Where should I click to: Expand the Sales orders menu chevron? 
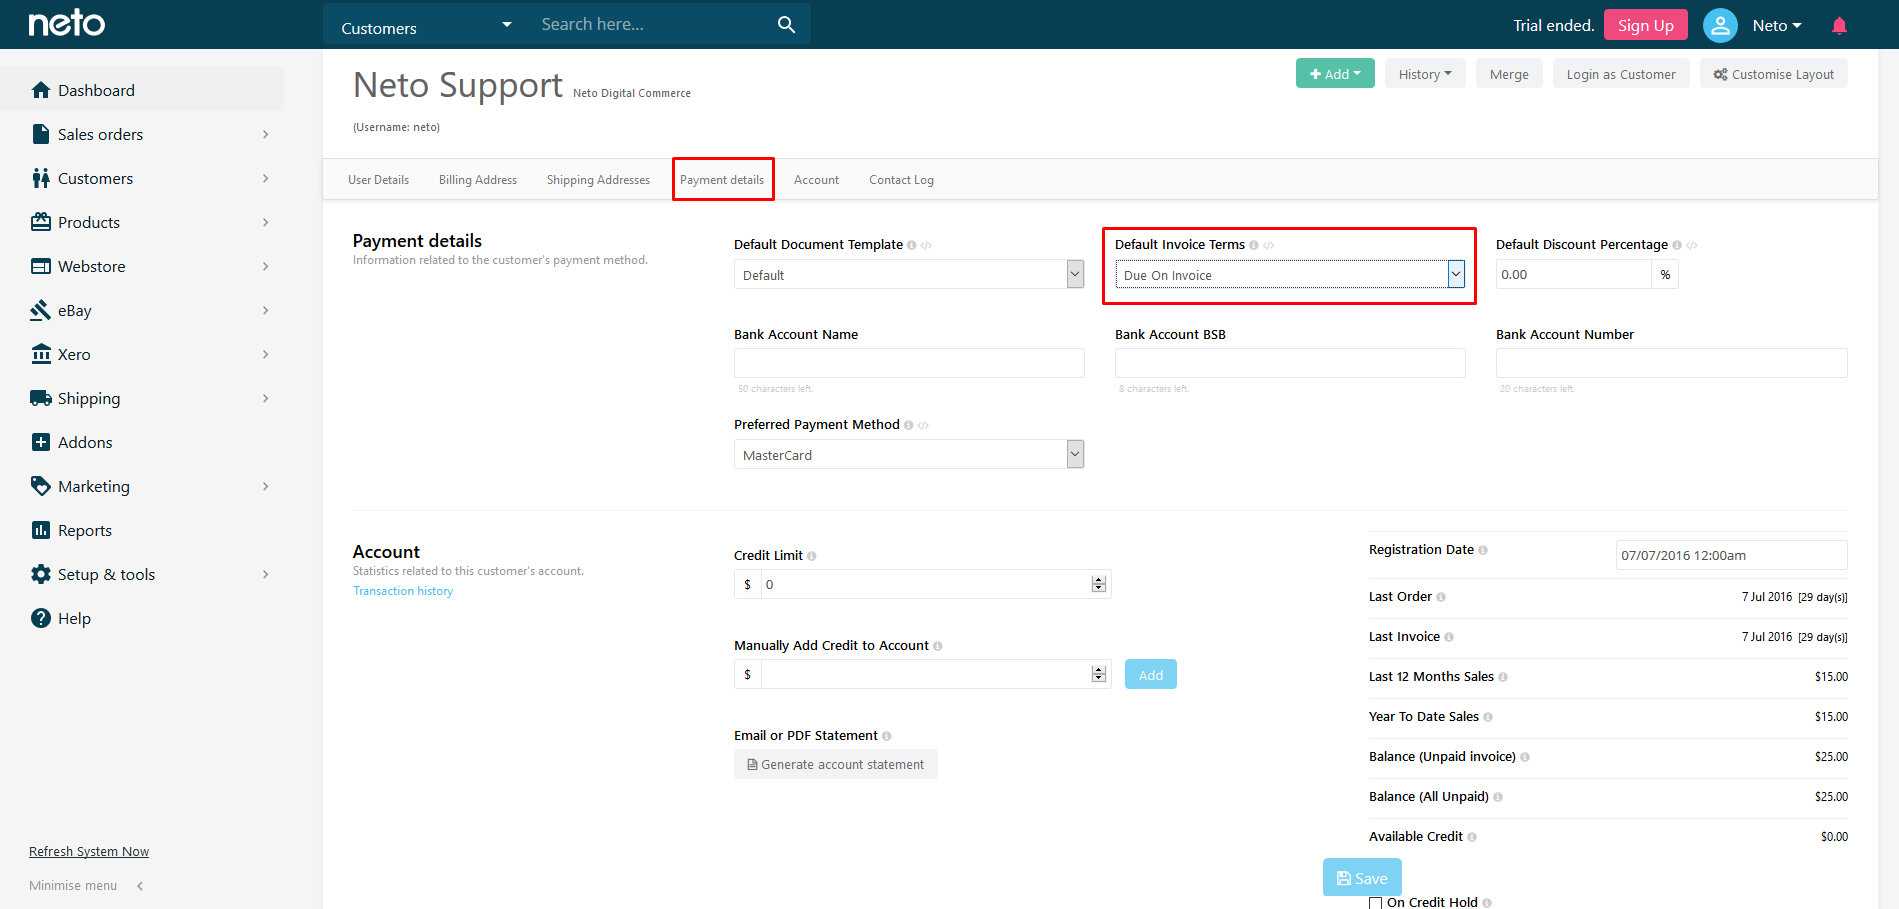pyautogui.click(x=265, y=134)
